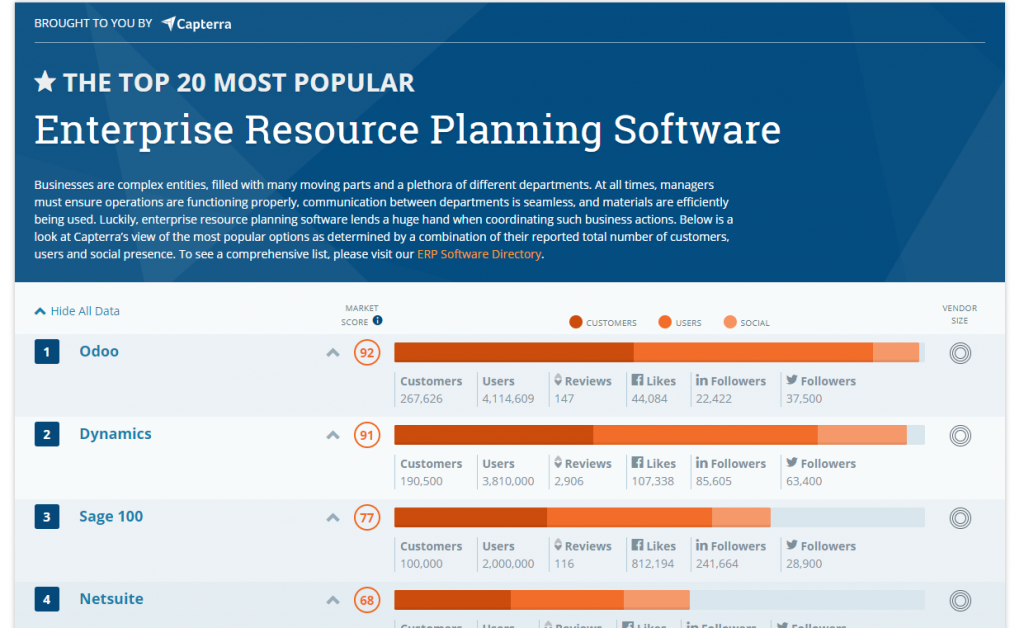Click the vendor size icon for Odoo
Viewport: 1024px width, 628px height.
point(960,353)
